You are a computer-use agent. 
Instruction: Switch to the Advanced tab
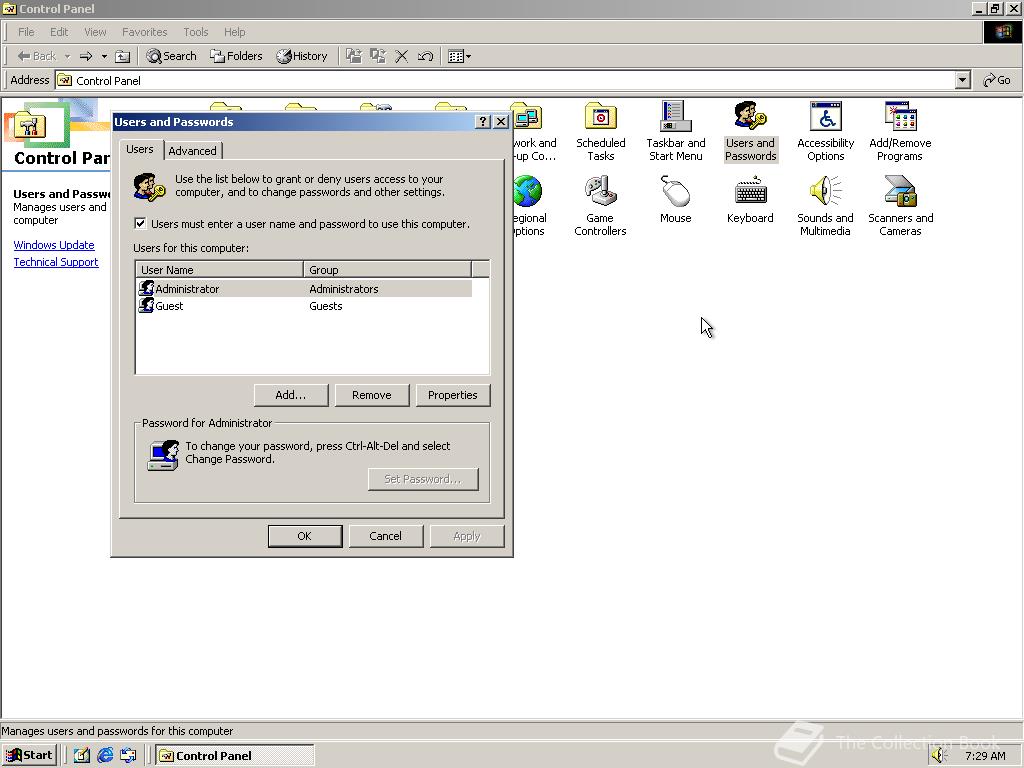click(x=193, y=151)
